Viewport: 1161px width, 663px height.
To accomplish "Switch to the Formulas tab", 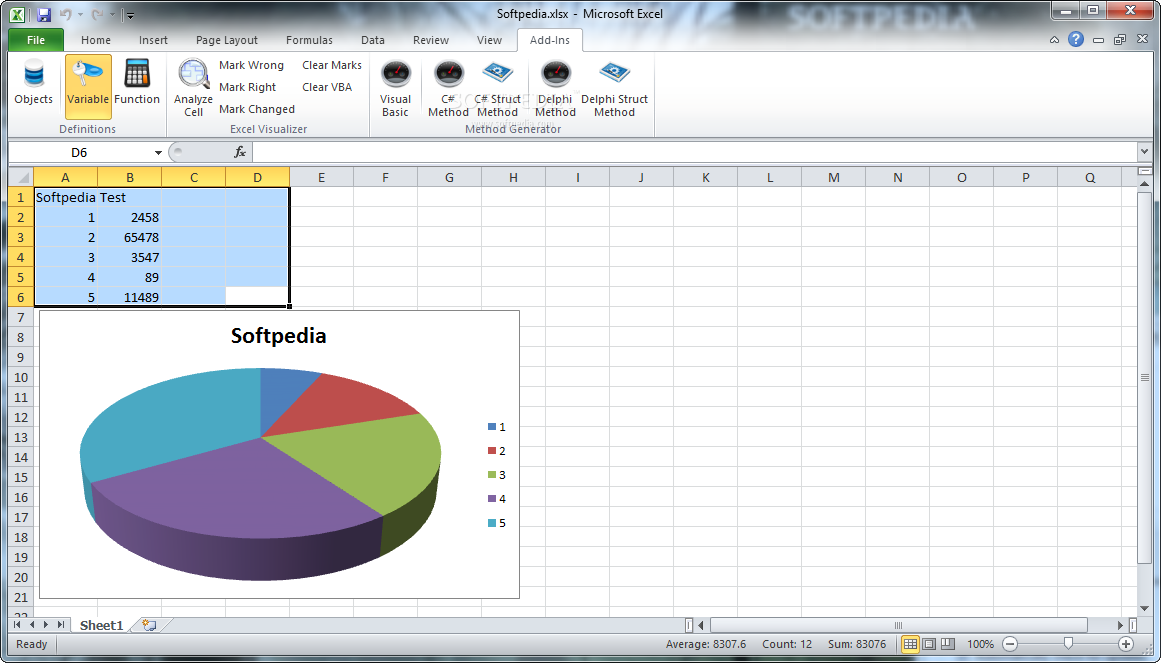I will tap(310, 40).
